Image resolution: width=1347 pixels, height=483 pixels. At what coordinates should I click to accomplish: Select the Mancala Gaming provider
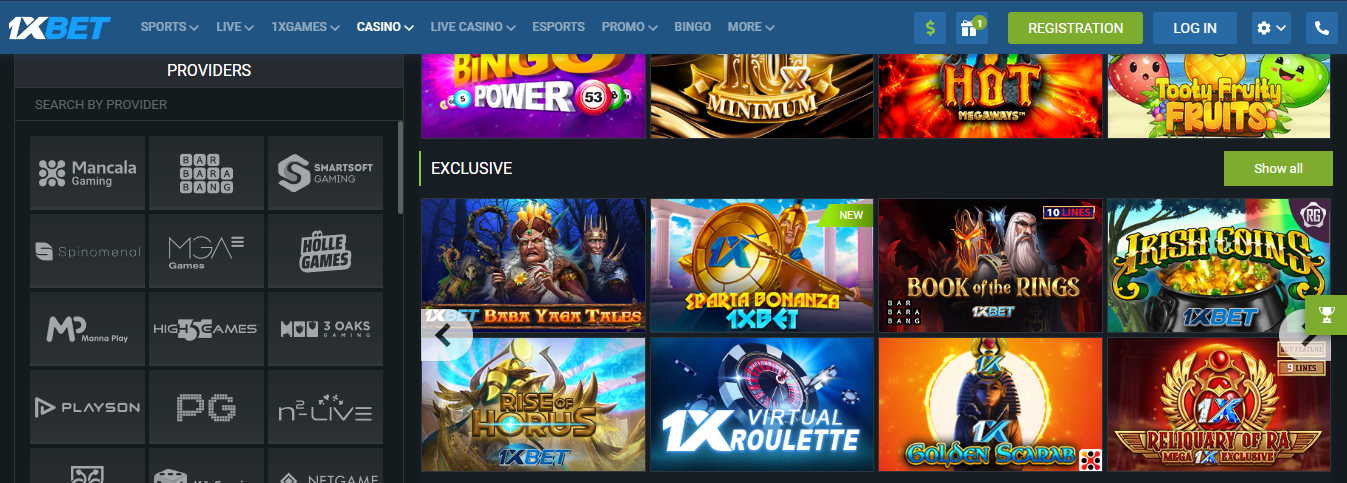click(x=88, y=173)
